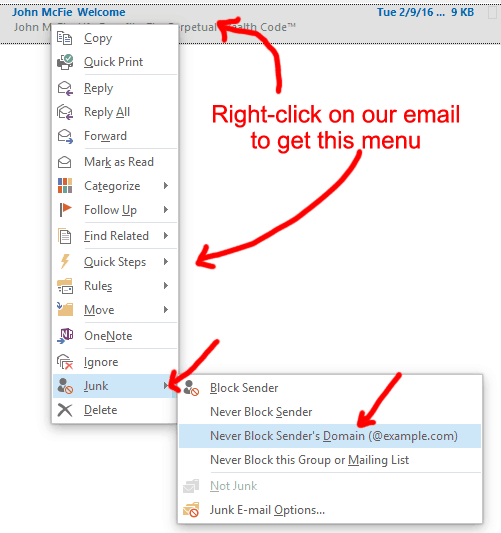Expand the Move submenu arrow
Screen dimensions: 501x533
tap(166, 309)
